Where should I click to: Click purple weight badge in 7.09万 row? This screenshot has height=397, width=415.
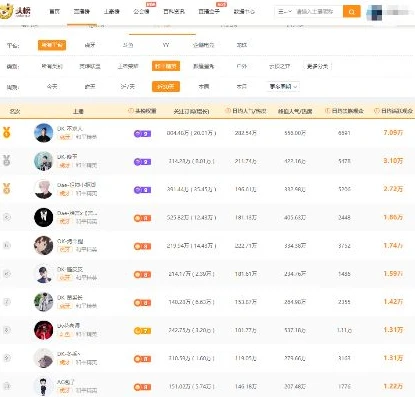[142, 134]
